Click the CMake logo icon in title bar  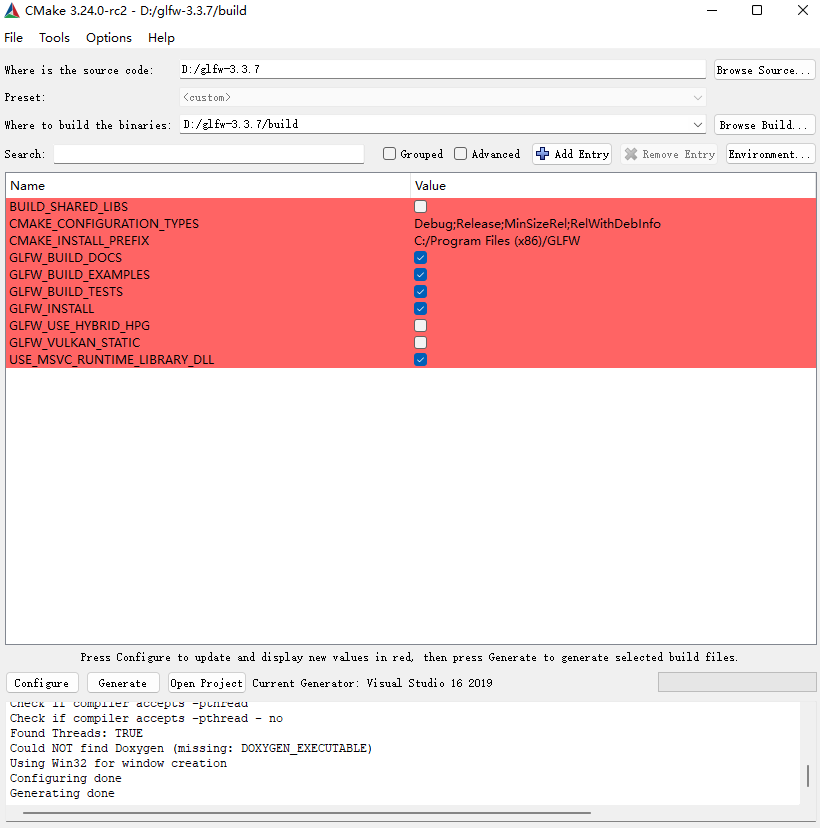12,11
